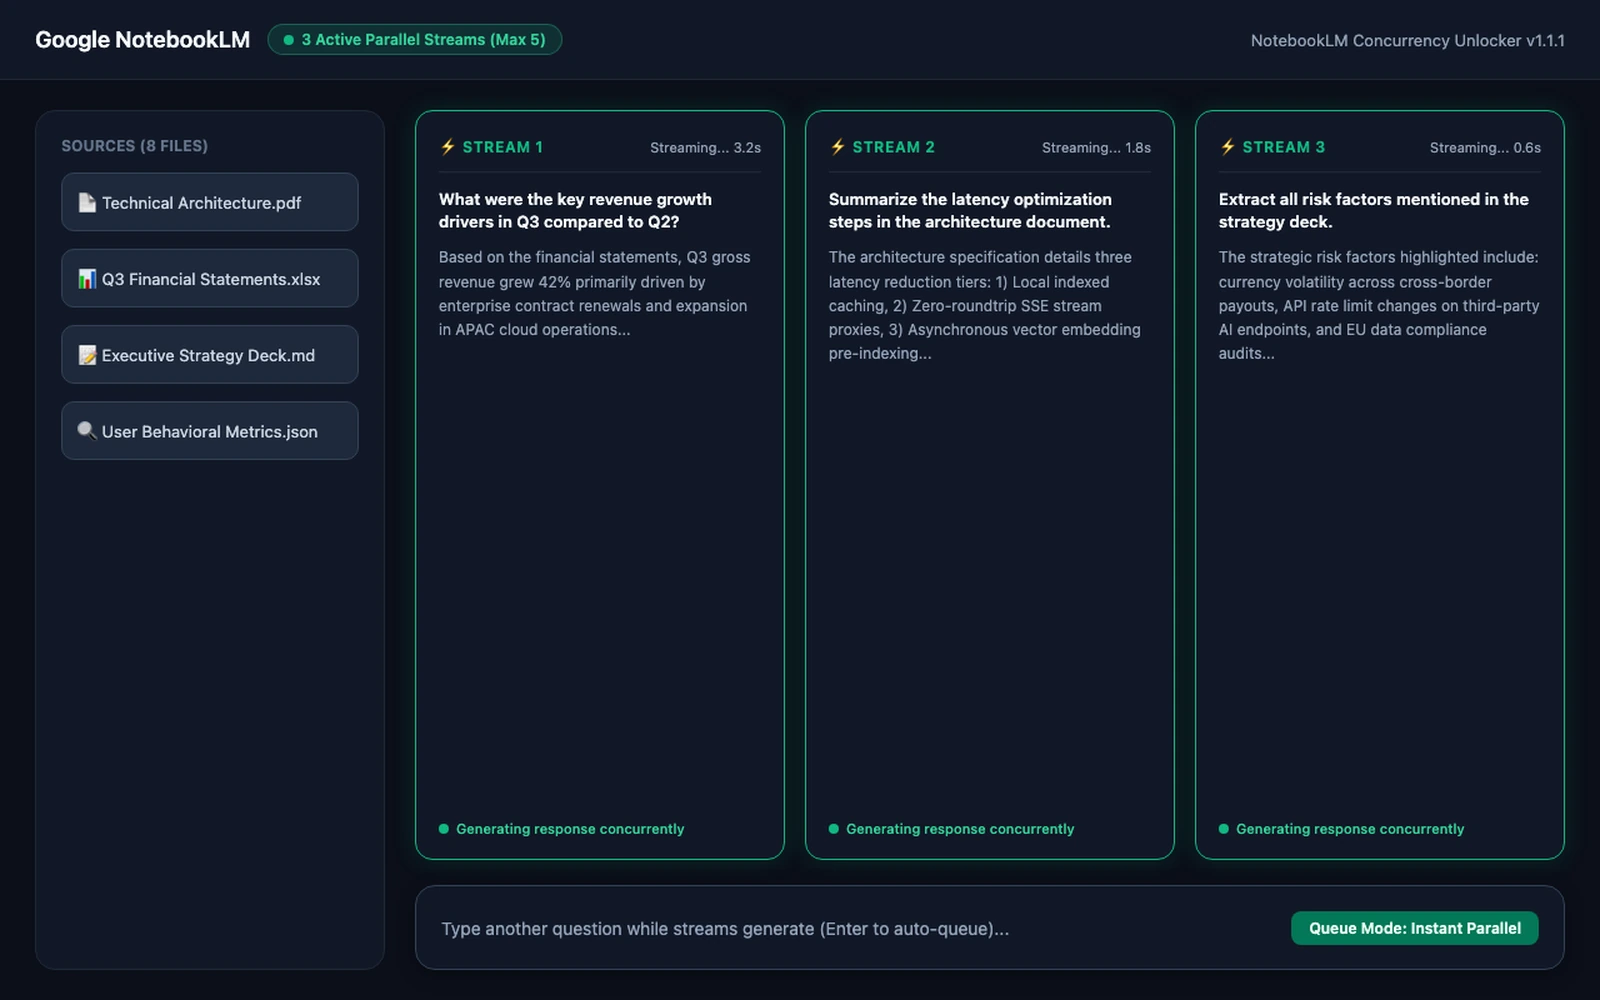
Task: Click the Technical Architecture.pdf page icon
Action: pos(87,203)
